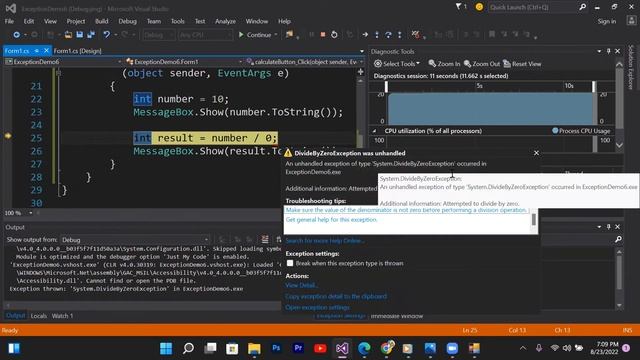Check 'Break when this exception type is thrown'

tap(290, 263)
